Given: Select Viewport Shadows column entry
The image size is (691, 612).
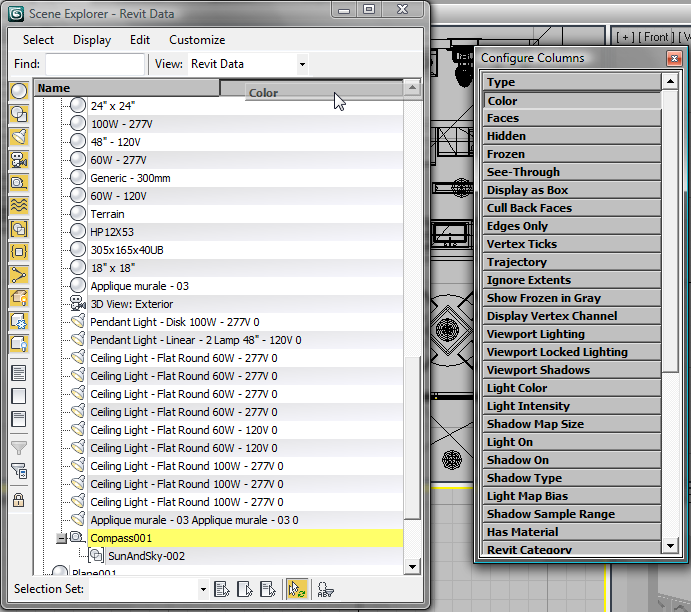Looking at the screenshot, I should (572, 370).
